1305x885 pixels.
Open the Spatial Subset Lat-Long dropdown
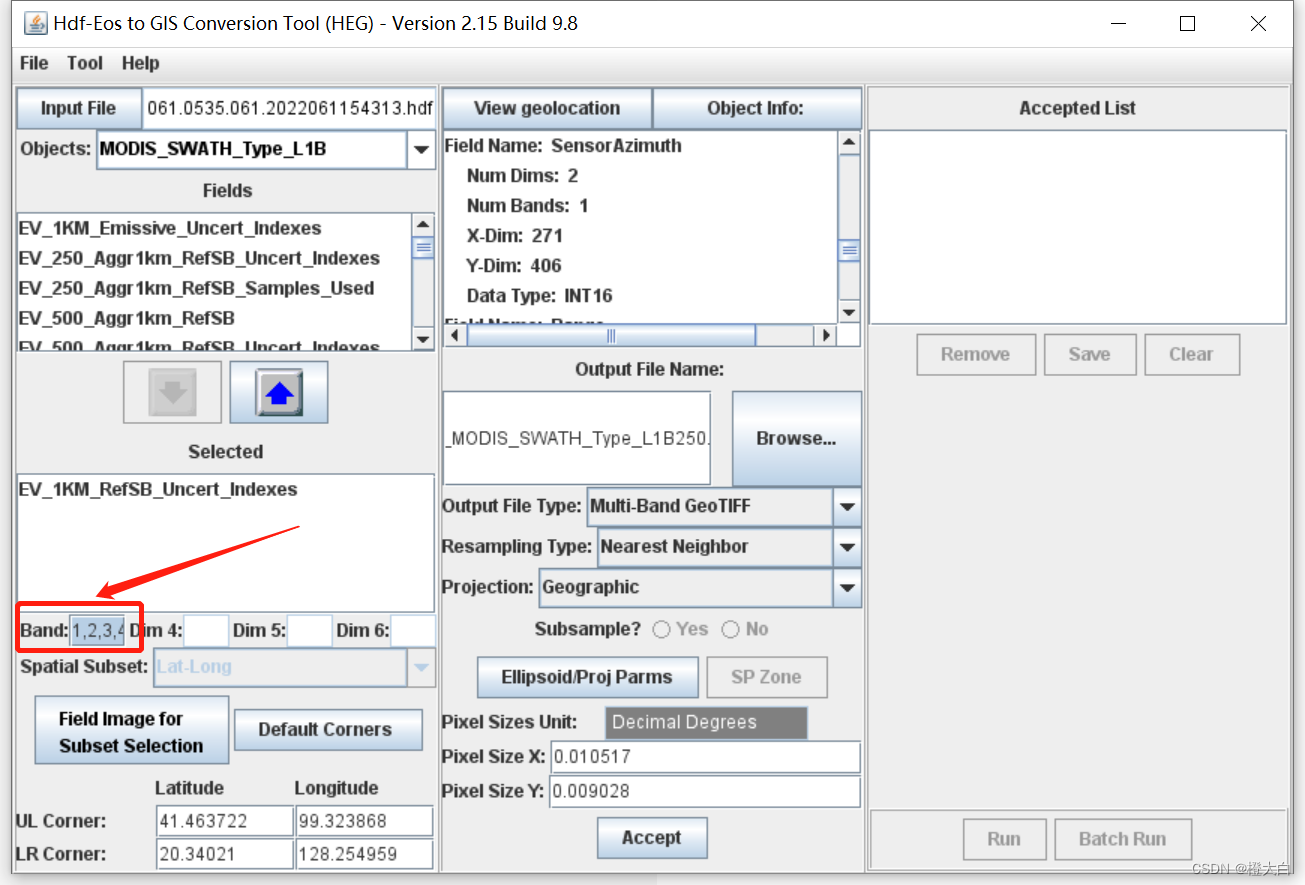point(421,667)
